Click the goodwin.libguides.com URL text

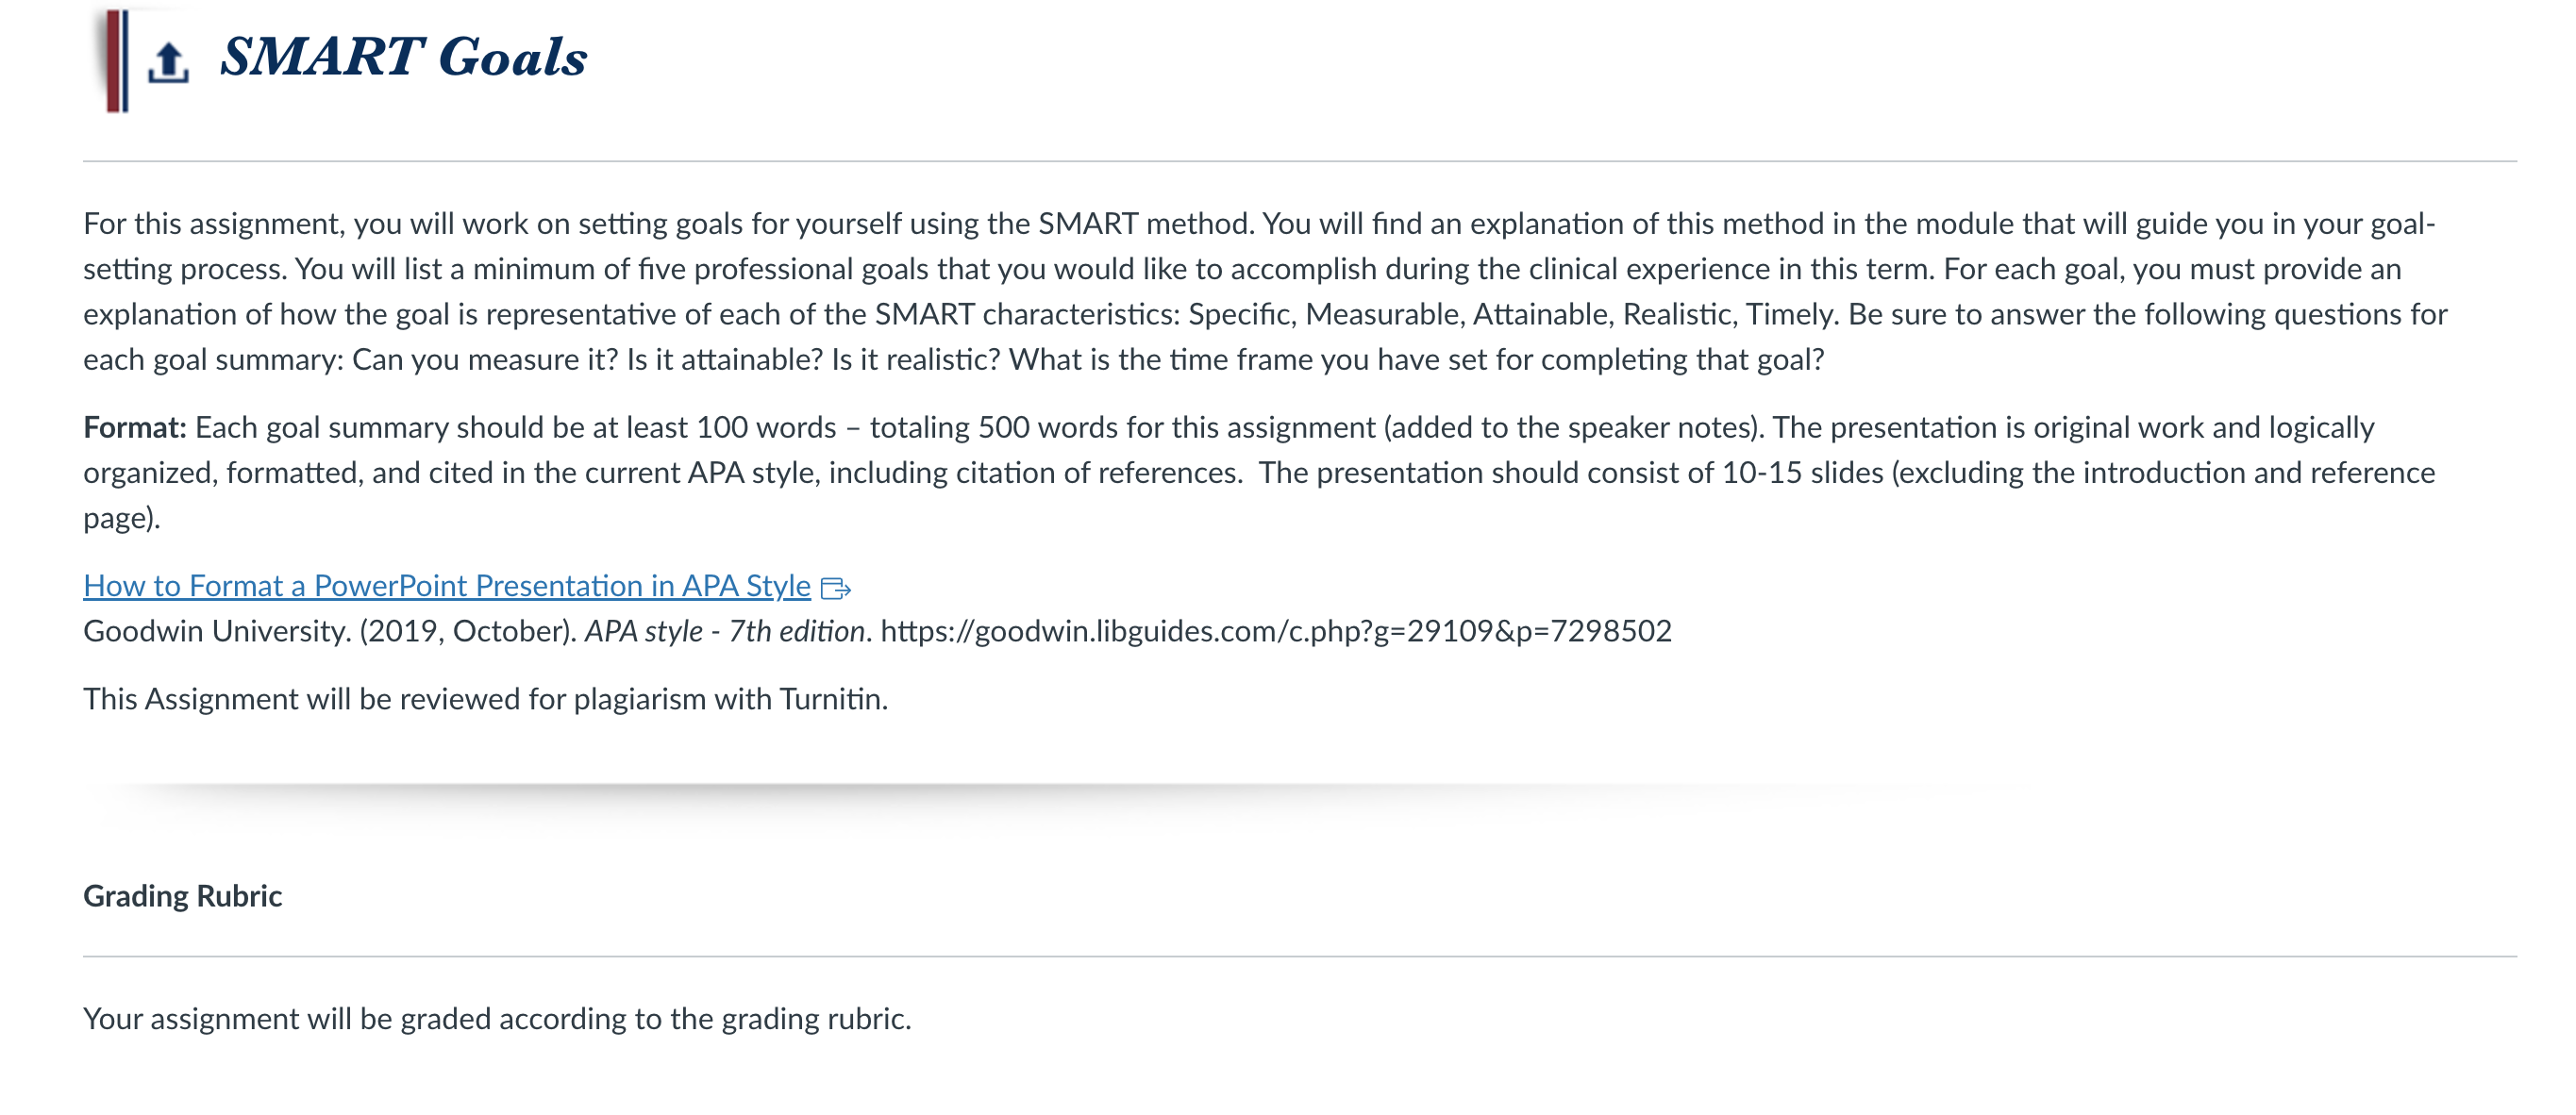tap(1276, 631)
